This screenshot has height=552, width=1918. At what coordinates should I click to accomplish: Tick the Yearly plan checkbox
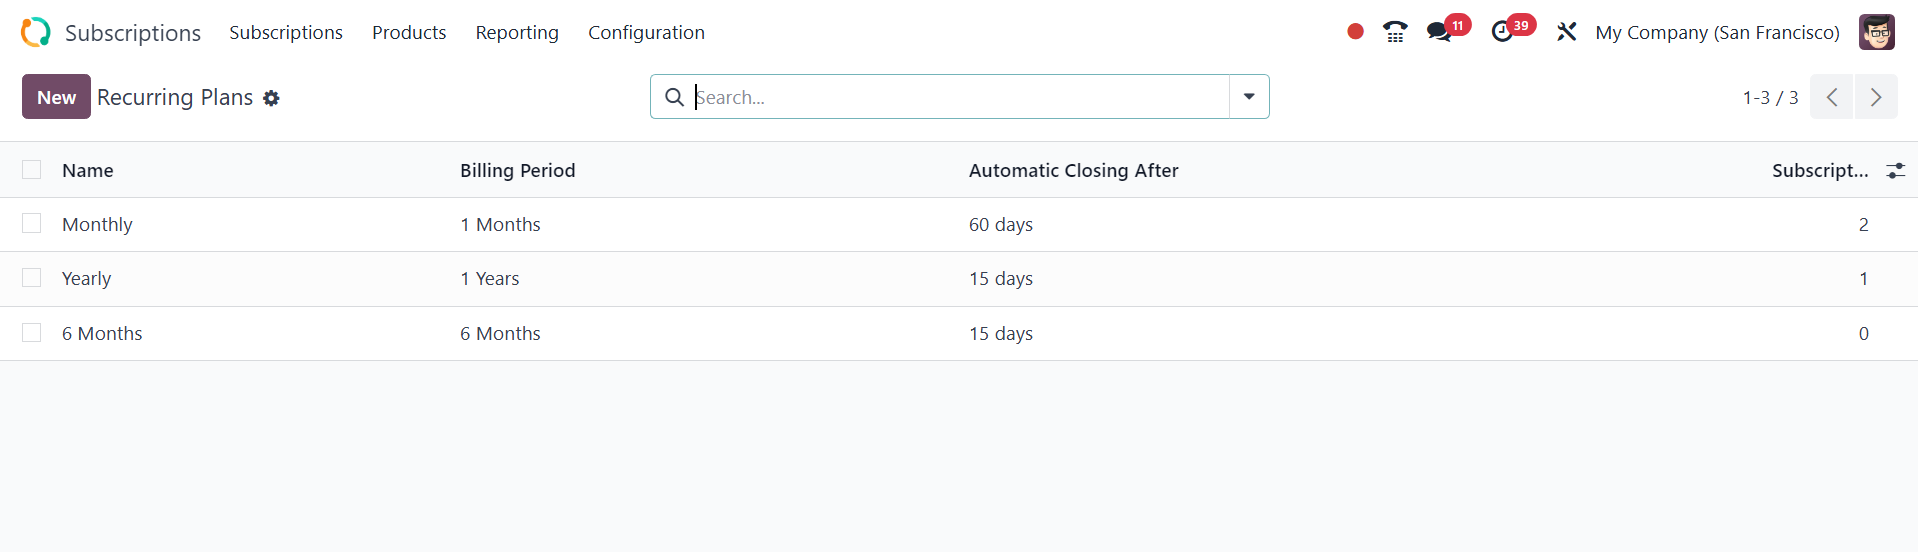pyautogui.click(x=32, y=278)
